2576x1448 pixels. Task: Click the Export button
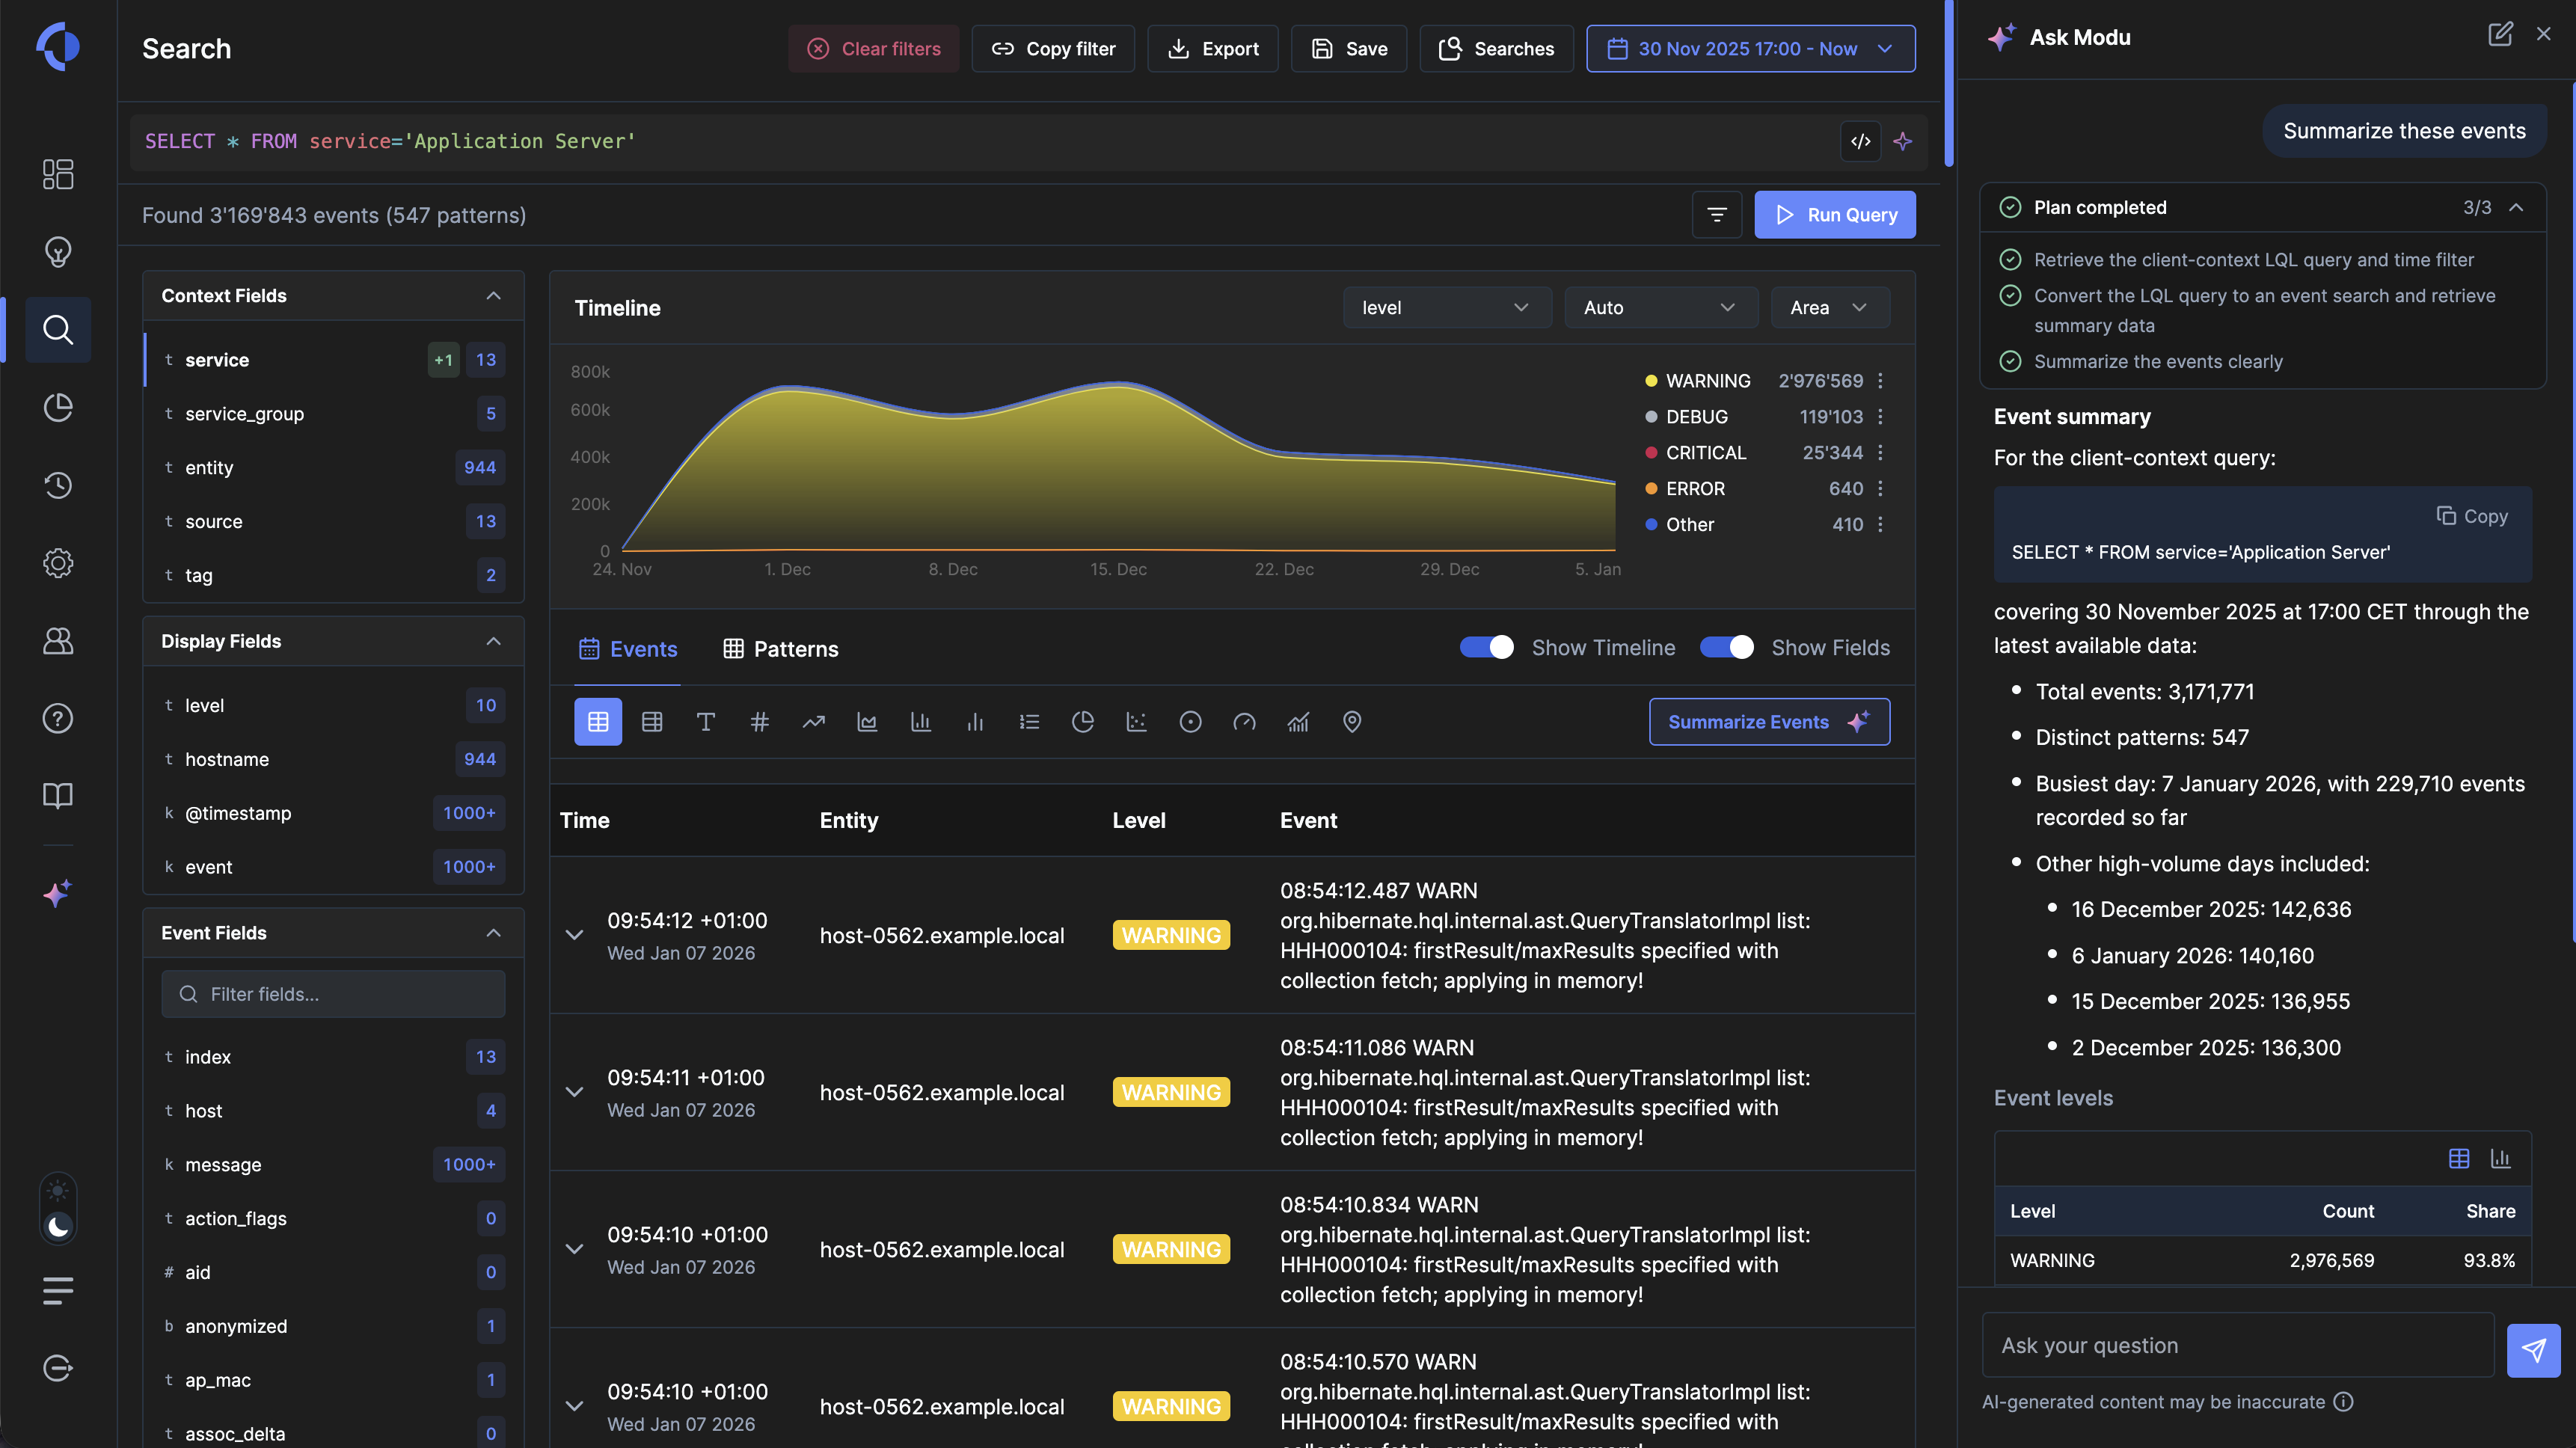[x=1213, y=49]
